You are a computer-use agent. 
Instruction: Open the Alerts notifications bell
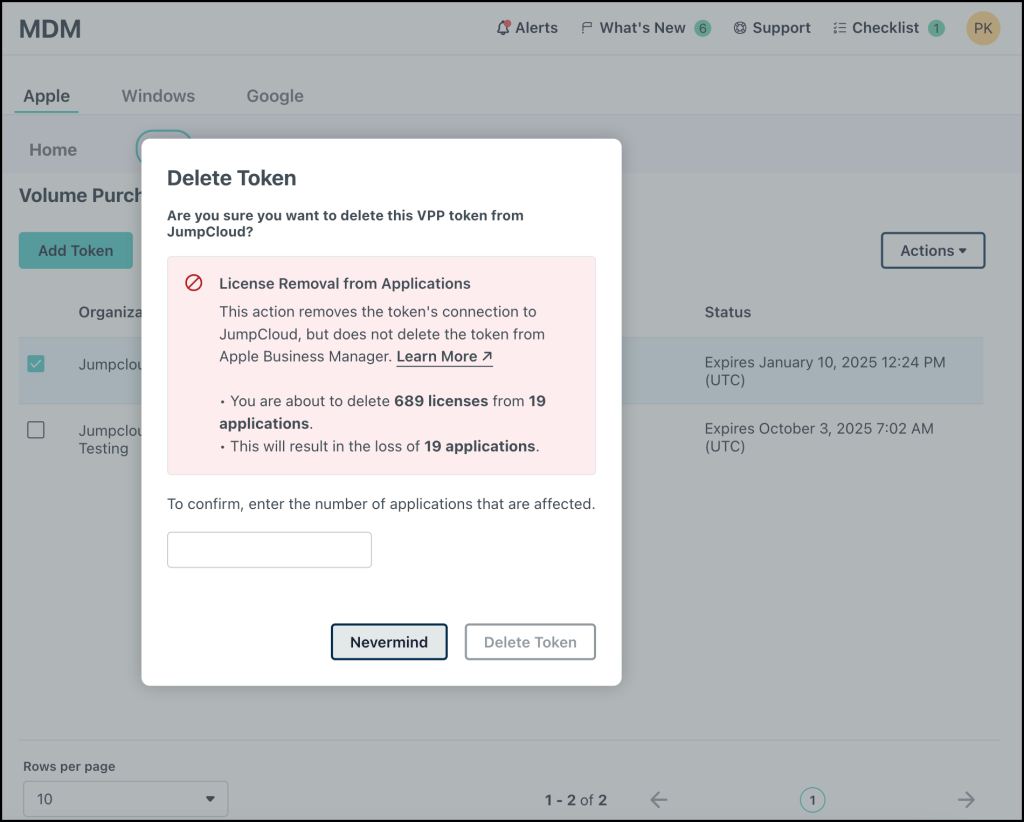527,28
